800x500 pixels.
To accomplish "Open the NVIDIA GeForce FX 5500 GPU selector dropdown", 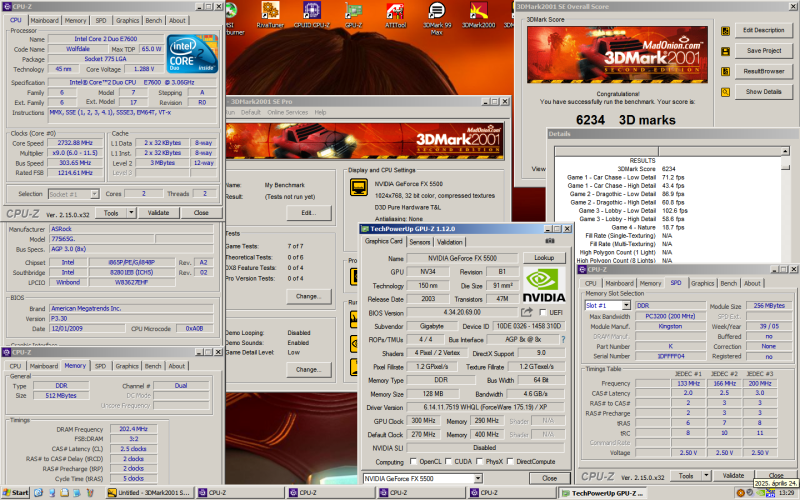I will 478,479.
